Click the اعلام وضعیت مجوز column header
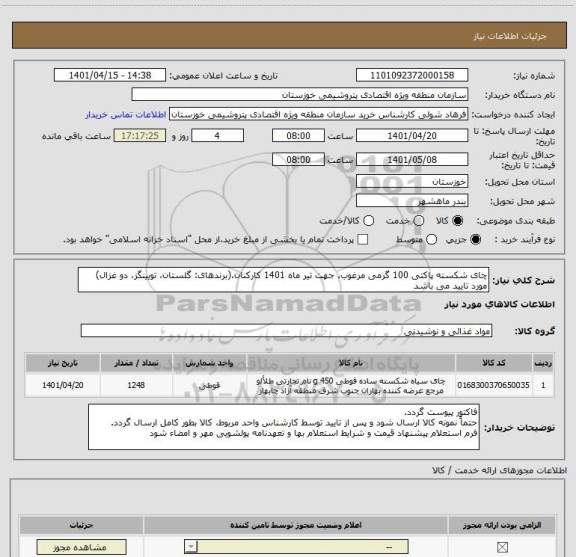 (x=296, y=525)
